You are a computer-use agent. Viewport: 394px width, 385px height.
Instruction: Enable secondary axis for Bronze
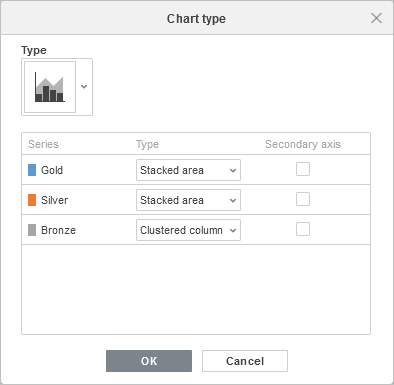[x=303, y=229]
